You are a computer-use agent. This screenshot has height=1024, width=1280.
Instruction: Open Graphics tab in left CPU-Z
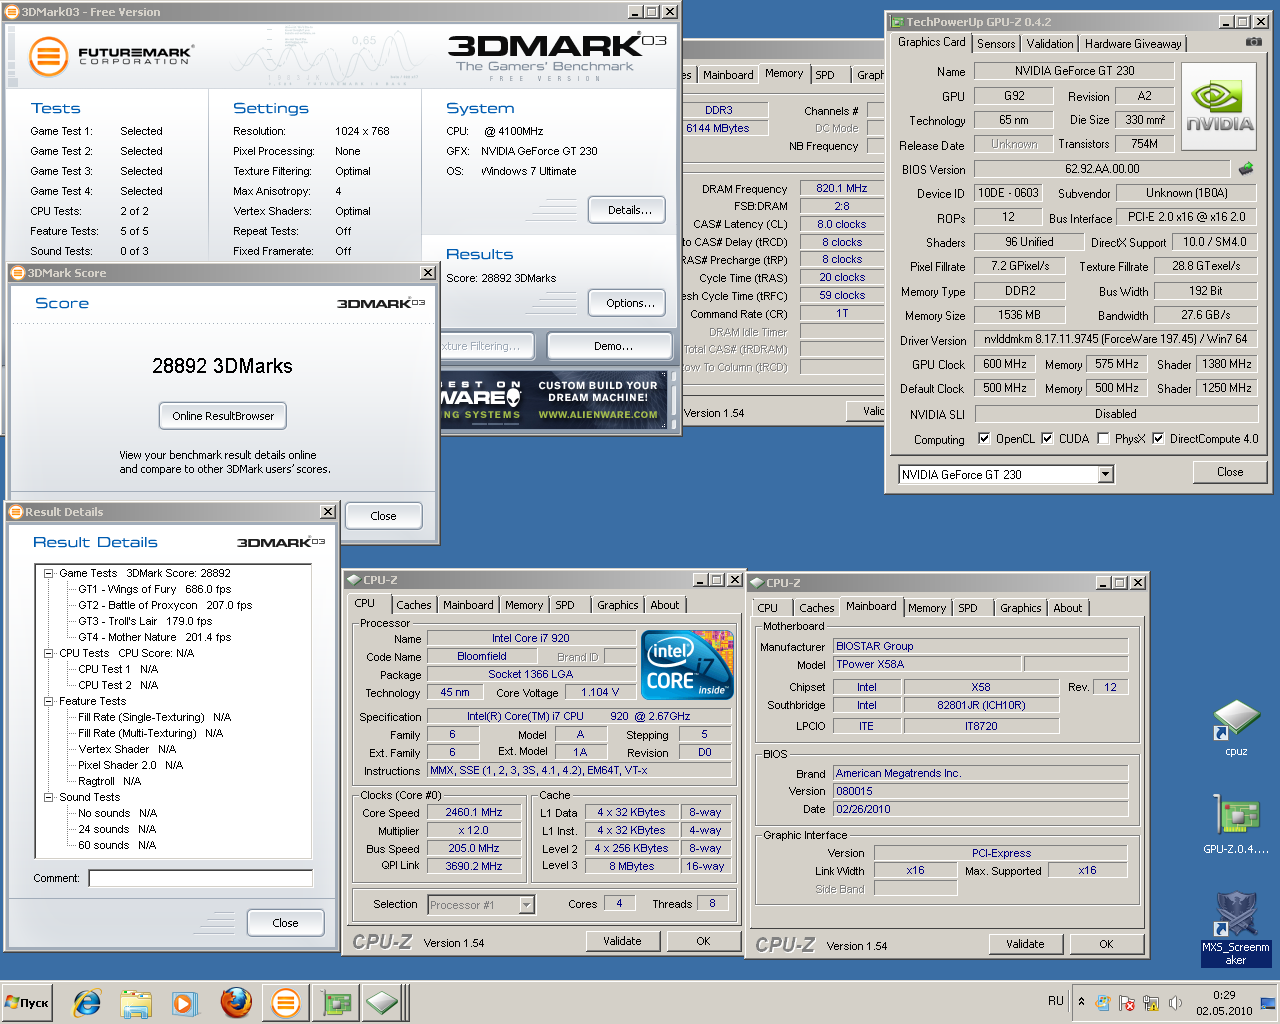618,605
